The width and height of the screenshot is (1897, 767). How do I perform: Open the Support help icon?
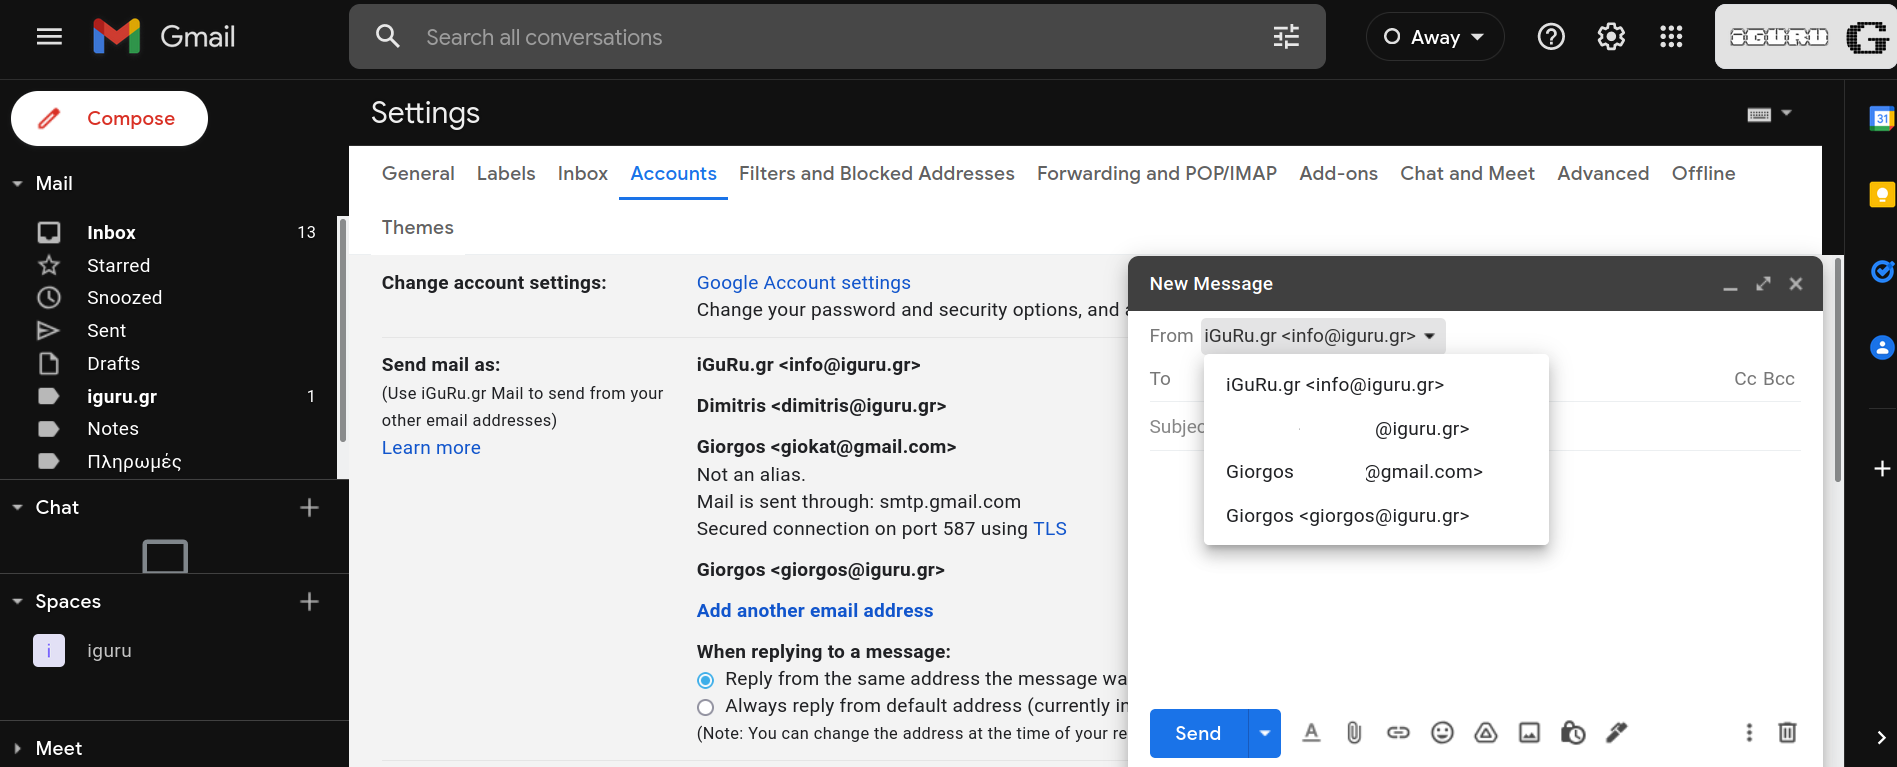point(1551,37)
